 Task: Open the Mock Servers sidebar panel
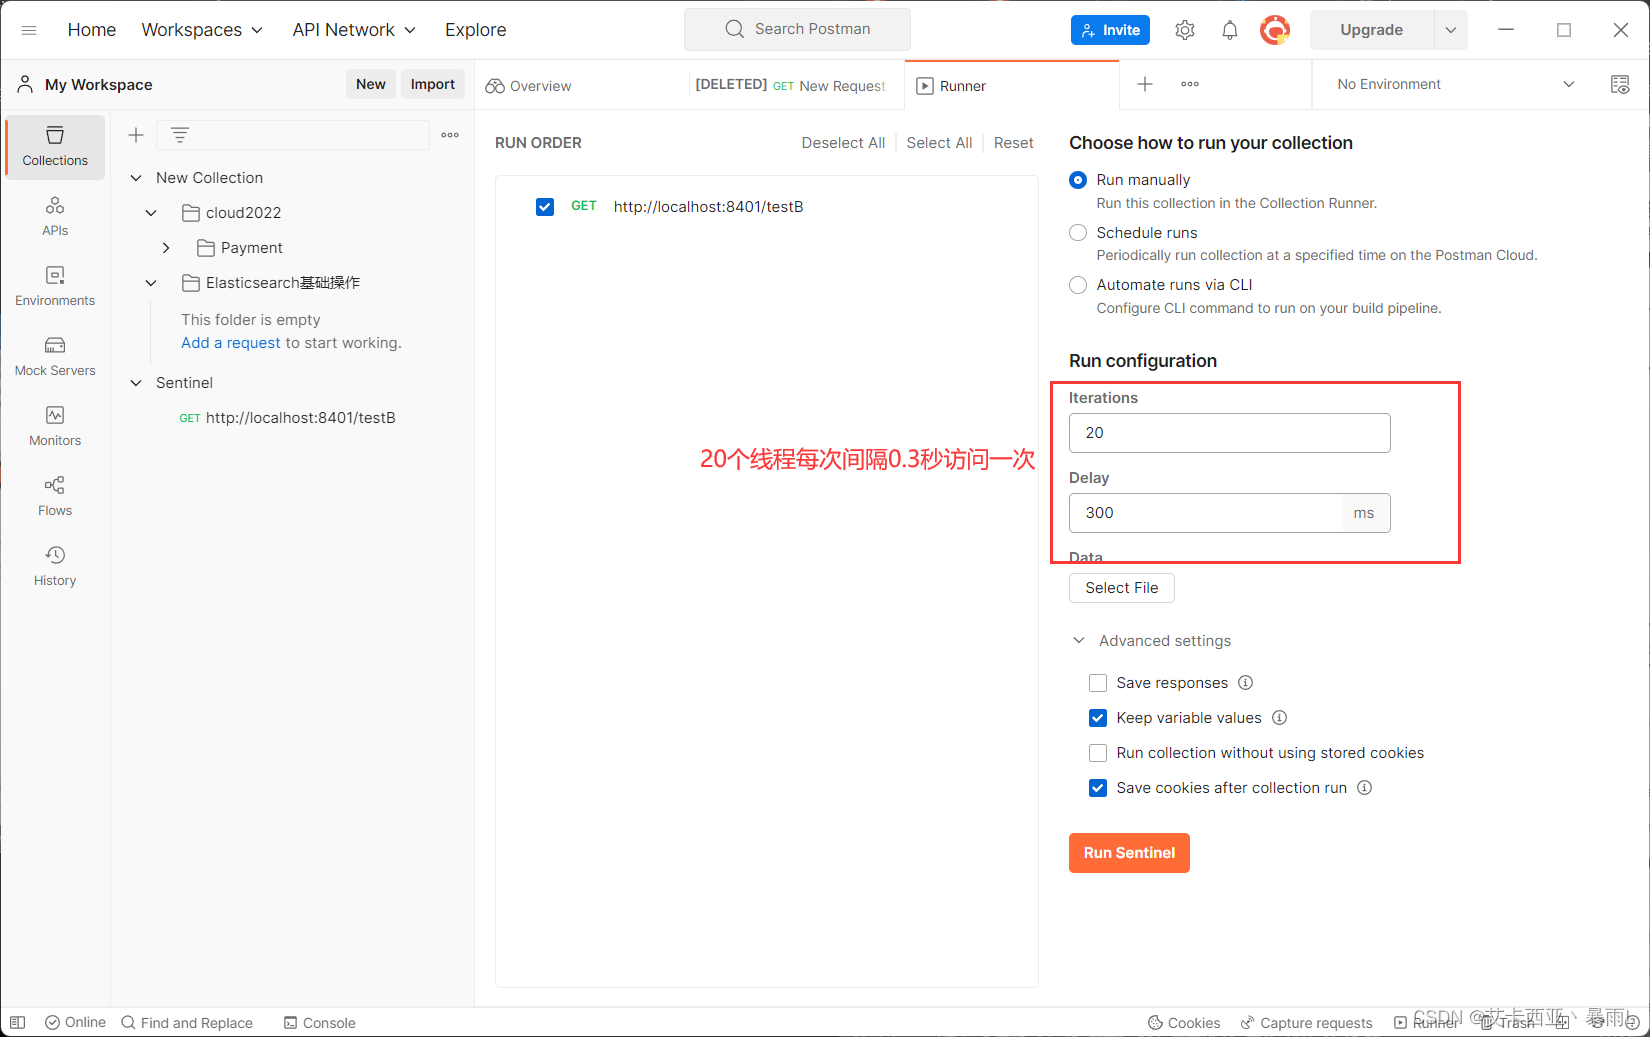click(55, 357)
